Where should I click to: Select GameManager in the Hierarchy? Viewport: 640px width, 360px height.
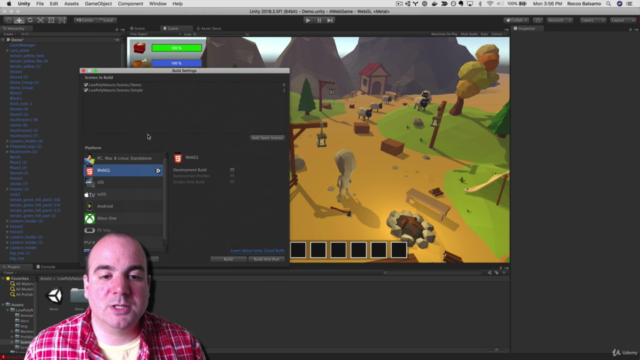tap(22, 45)
